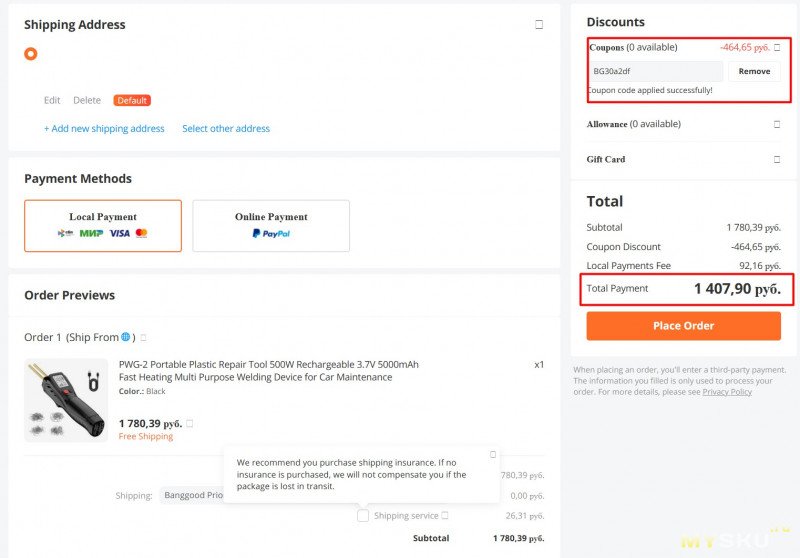This screenshot has height=558, width=800.
Task: Click the icon next to Ship From
Action: click(143, 338)
